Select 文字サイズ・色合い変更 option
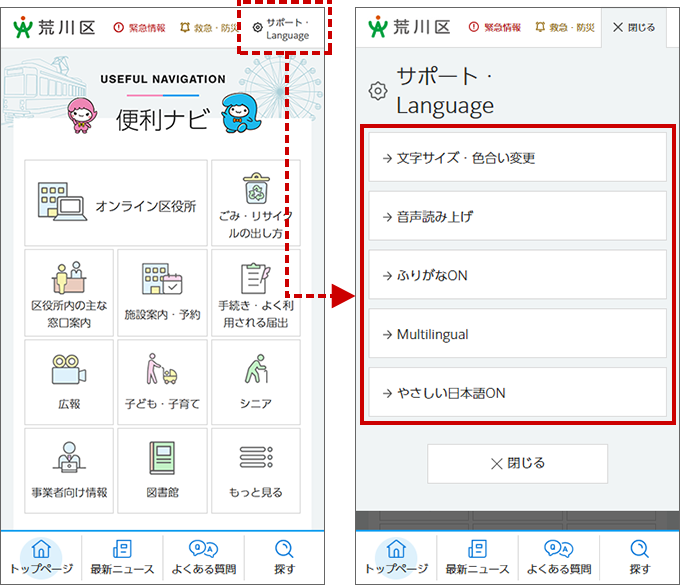Viewport: 680px width, 585px height. tap(517, 157)
